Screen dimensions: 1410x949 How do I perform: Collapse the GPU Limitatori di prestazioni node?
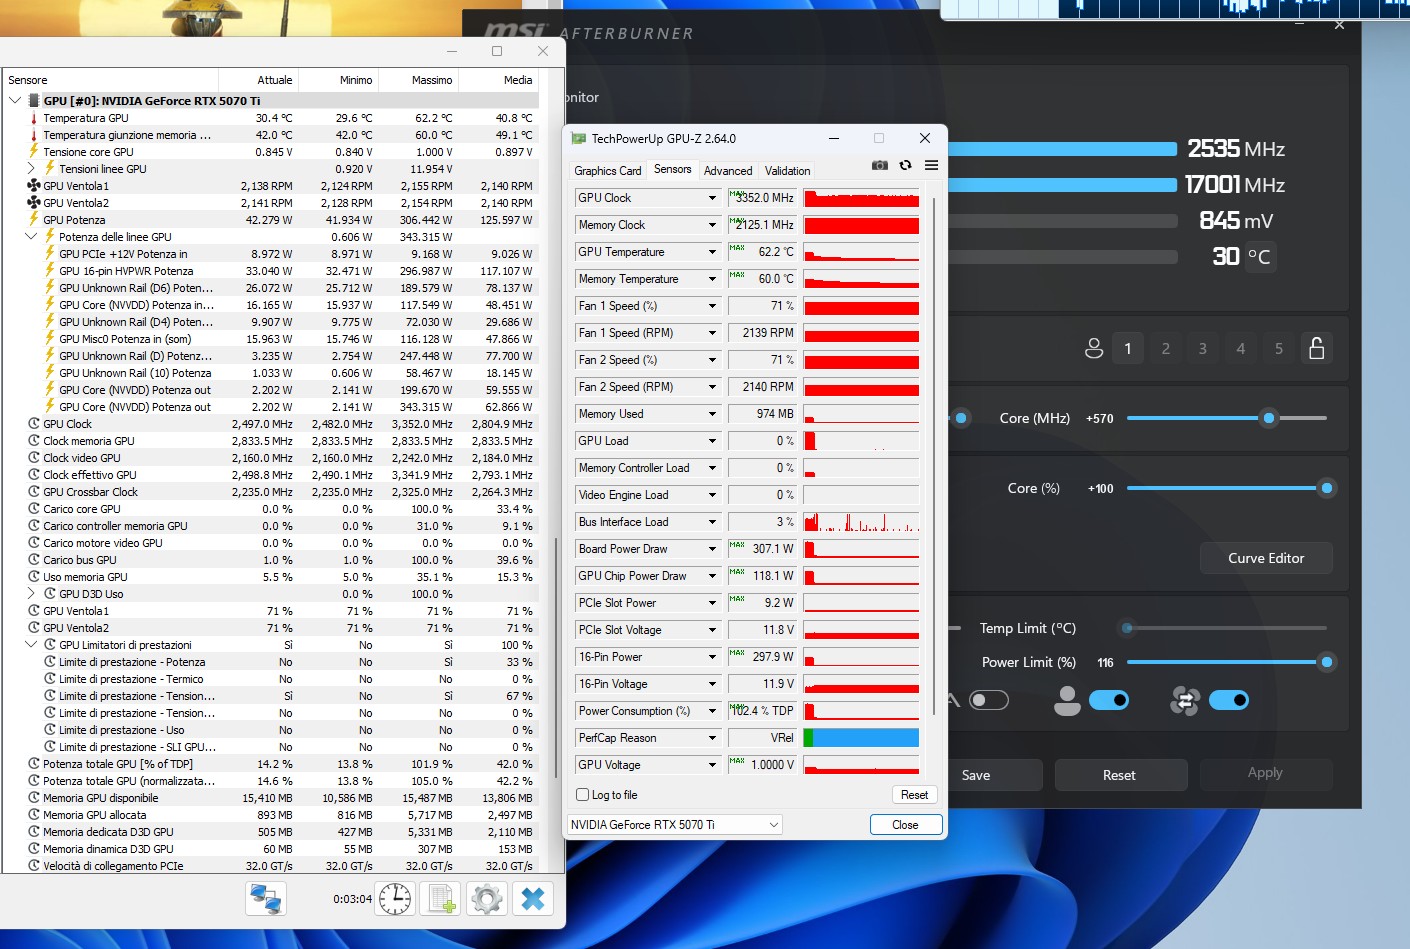pyautogui.click(x=31, y=645)
